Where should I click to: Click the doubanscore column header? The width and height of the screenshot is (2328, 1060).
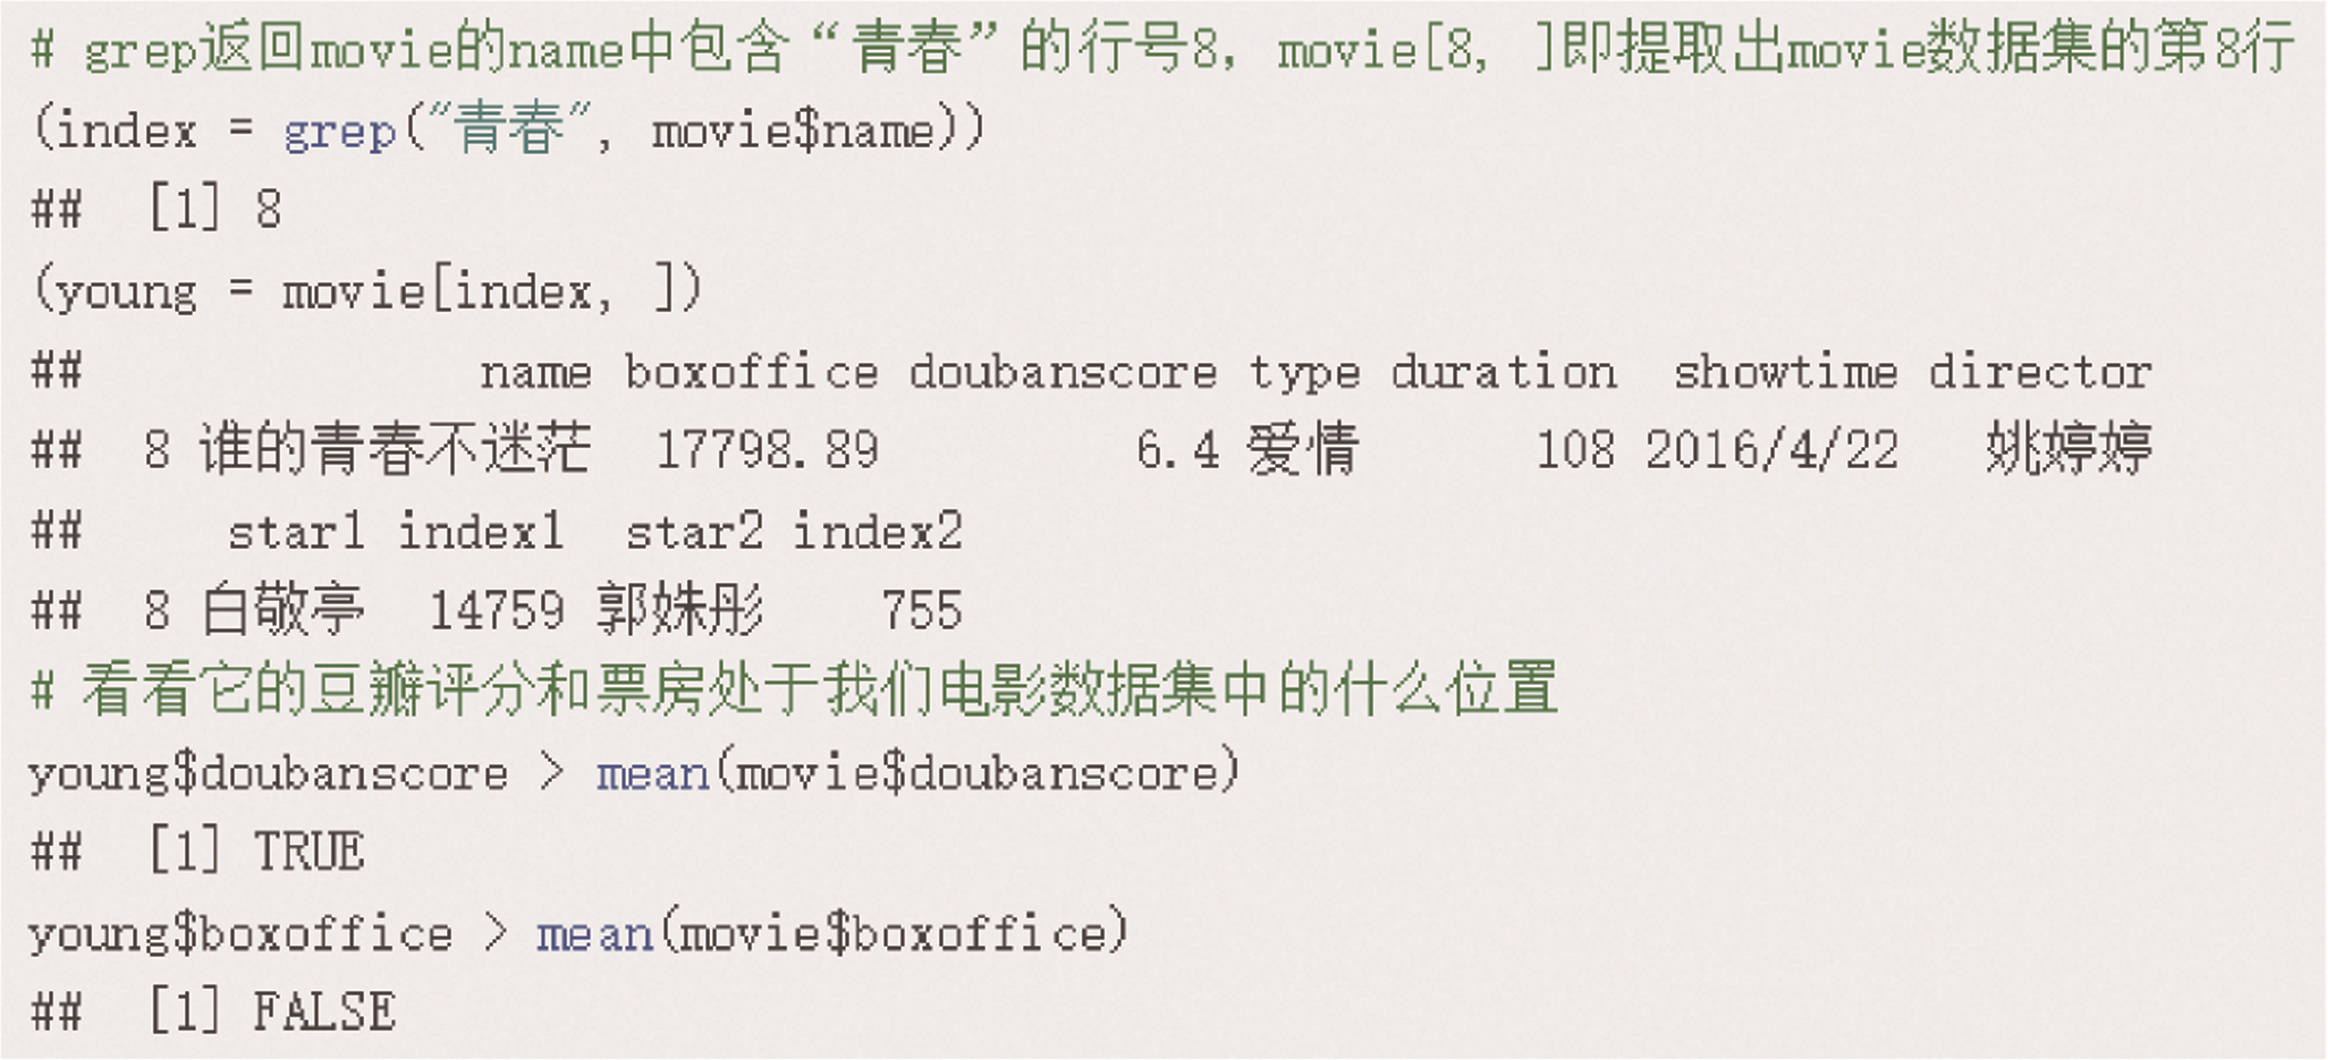tap(1062, 372)
